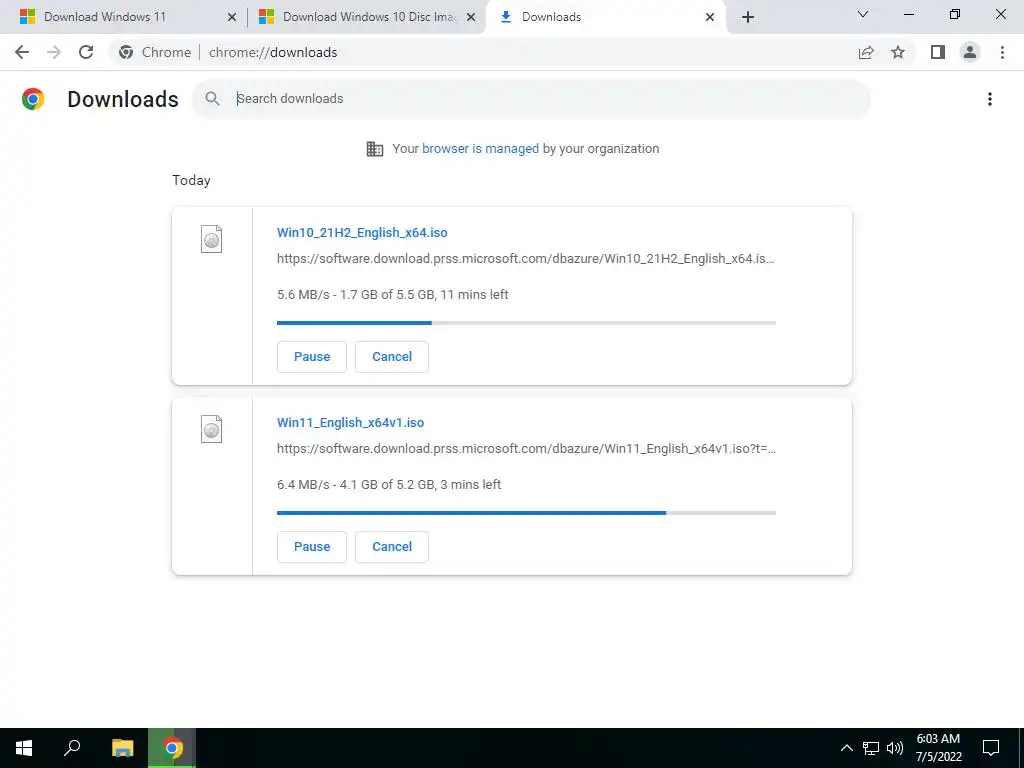Click the Win11 ISO file icon
Image resolution: width=1024 pixels, height=768 pixels.
211,429
